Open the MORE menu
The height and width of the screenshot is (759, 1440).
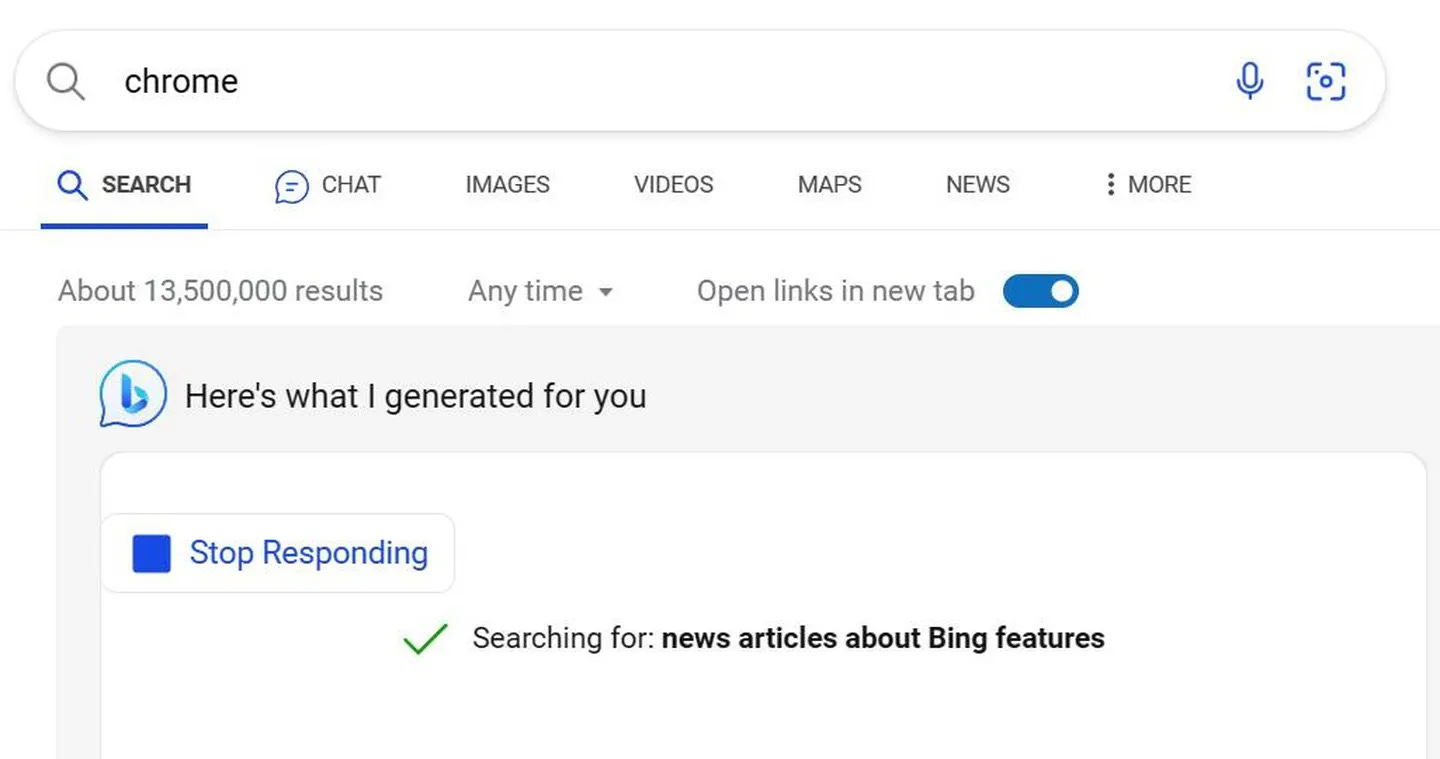(1148, 185)
